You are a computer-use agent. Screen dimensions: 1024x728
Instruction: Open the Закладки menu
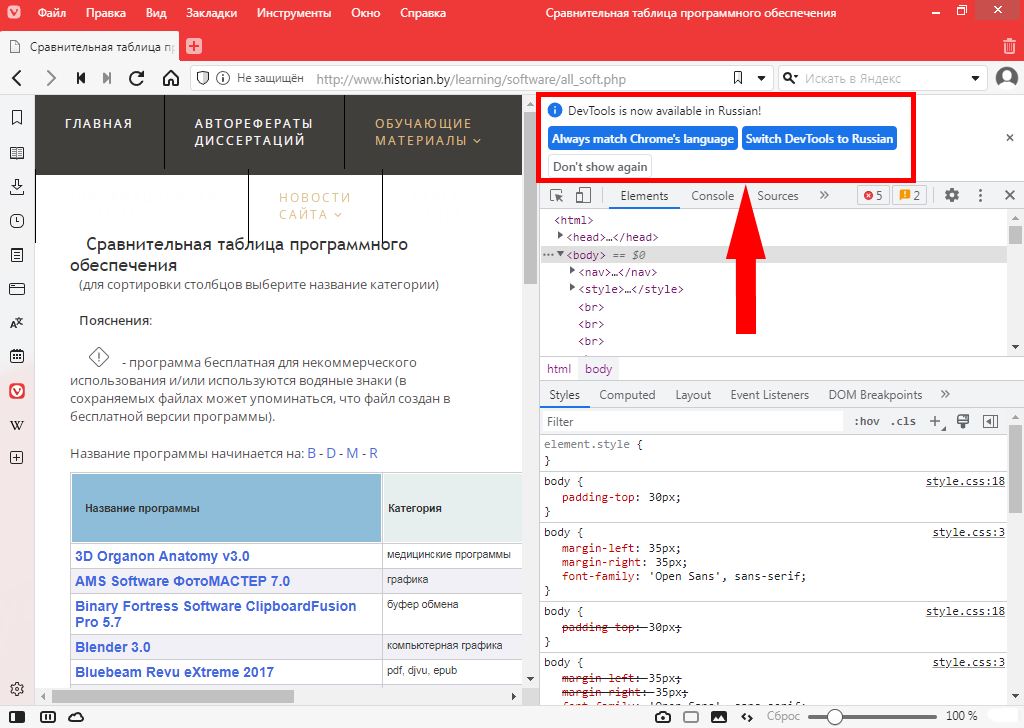pos(212,14)
